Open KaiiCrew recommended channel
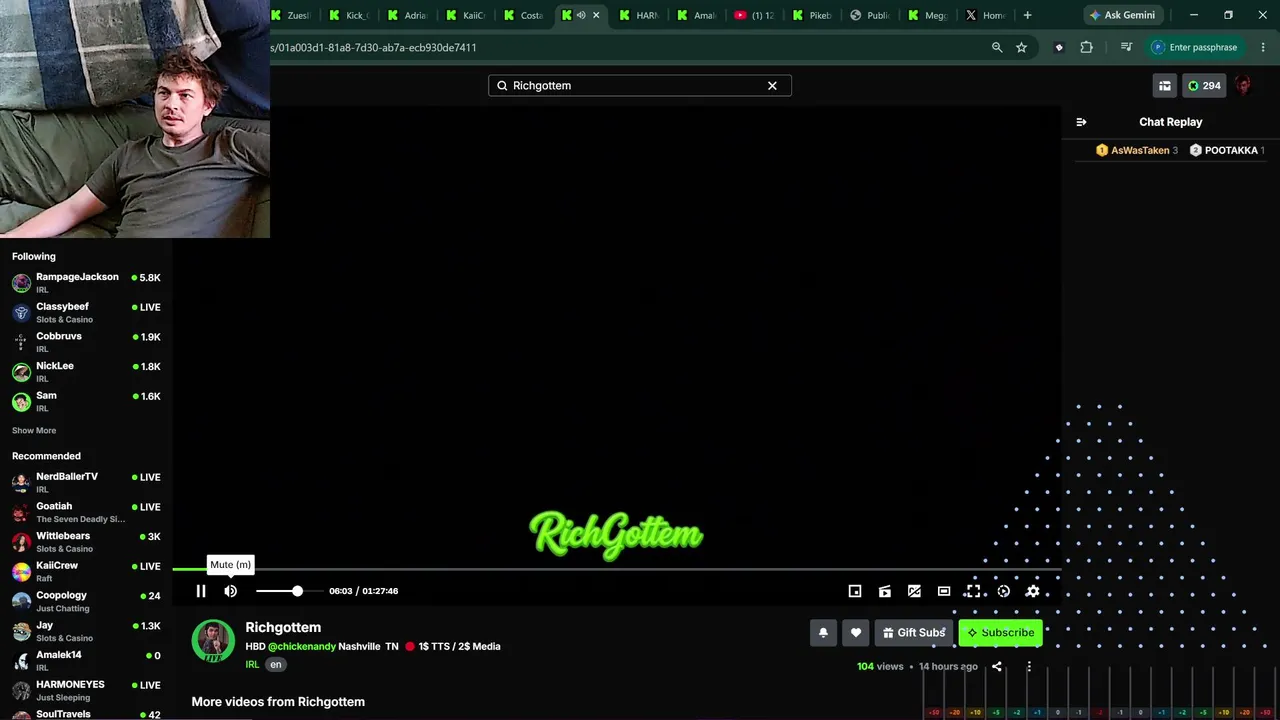Screen dimensions: 1280x720 (x=86, y=572)
